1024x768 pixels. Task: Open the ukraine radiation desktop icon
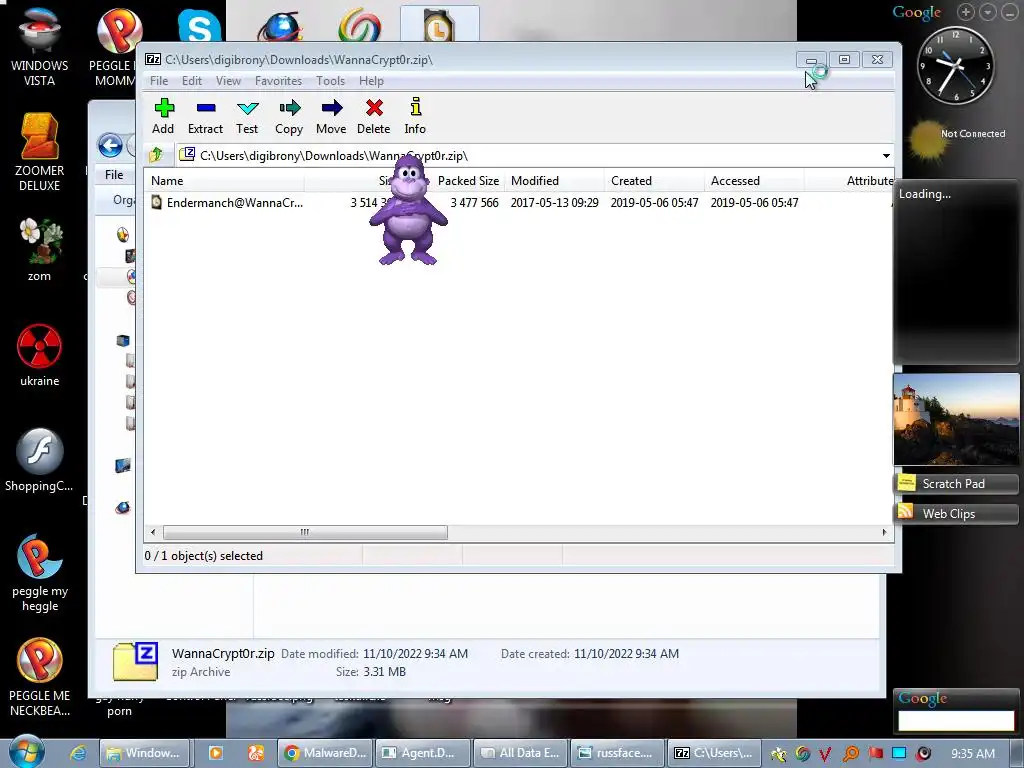coord(39,355)
